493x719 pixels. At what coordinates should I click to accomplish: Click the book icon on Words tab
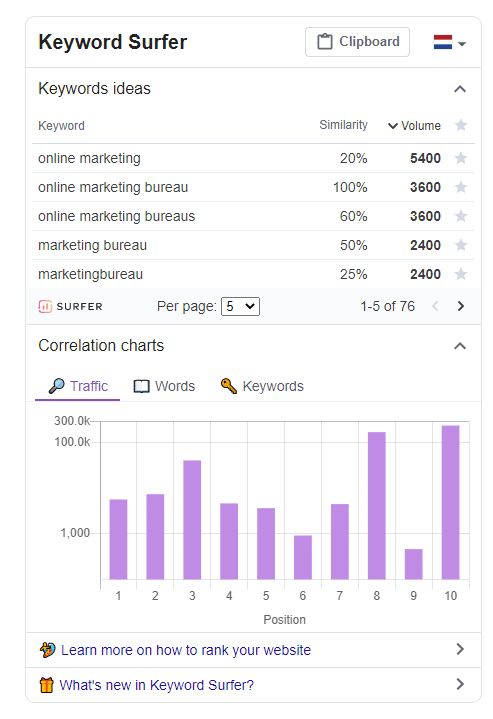point(141,387)
